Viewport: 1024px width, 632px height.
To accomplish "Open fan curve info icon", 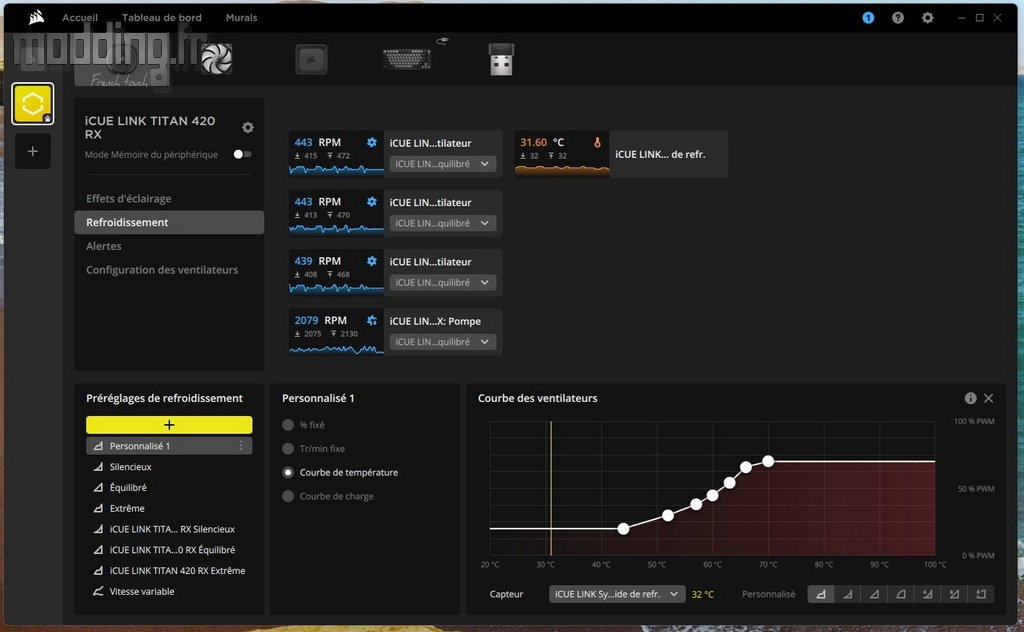I will pos(970,398).
